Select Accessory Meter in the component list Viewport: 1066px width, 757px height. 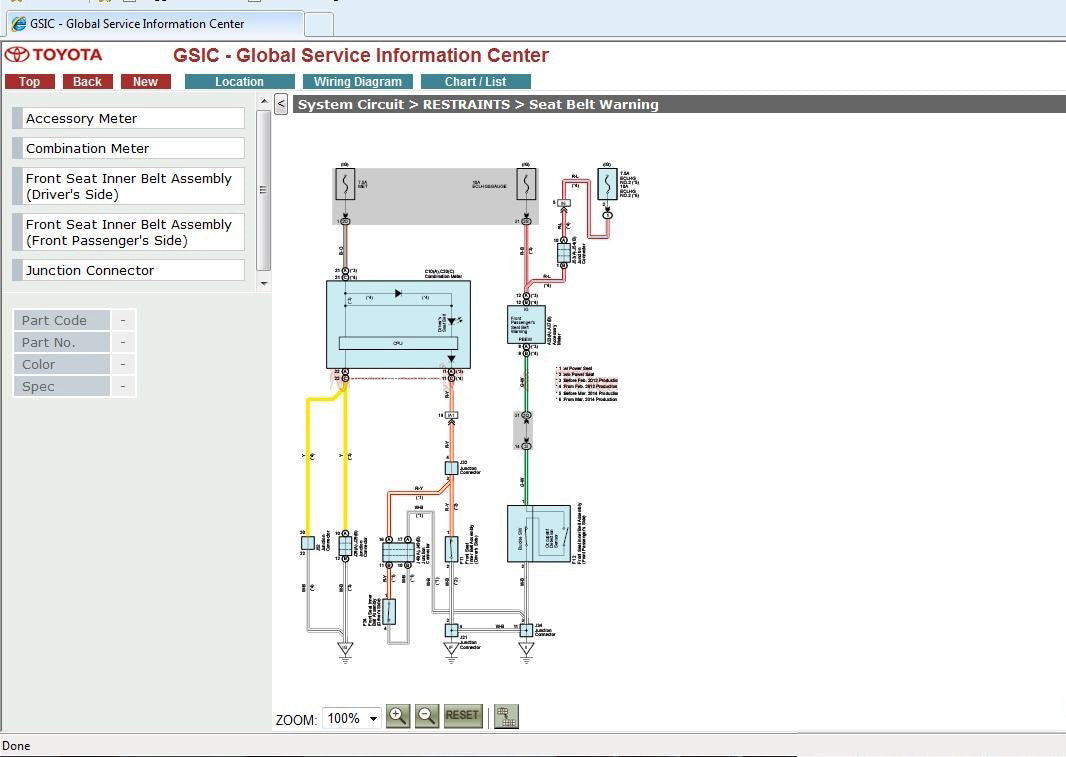tap(129, 118)
